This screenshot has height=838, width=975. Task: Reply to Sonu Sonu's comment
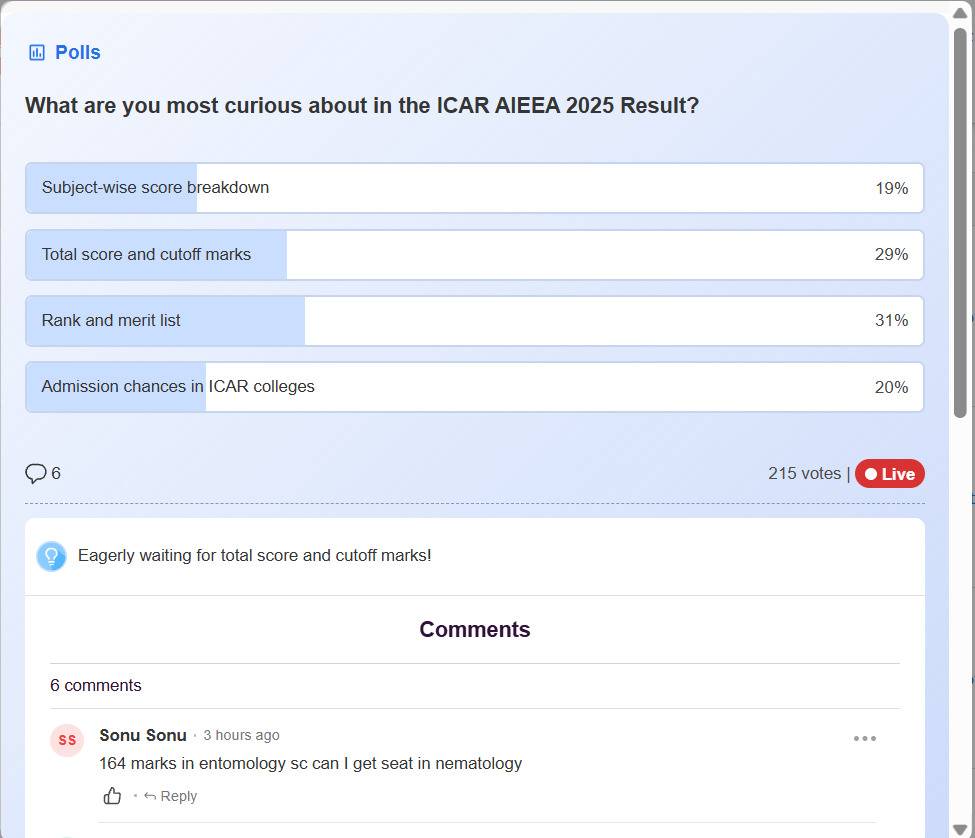pos(171,796)
